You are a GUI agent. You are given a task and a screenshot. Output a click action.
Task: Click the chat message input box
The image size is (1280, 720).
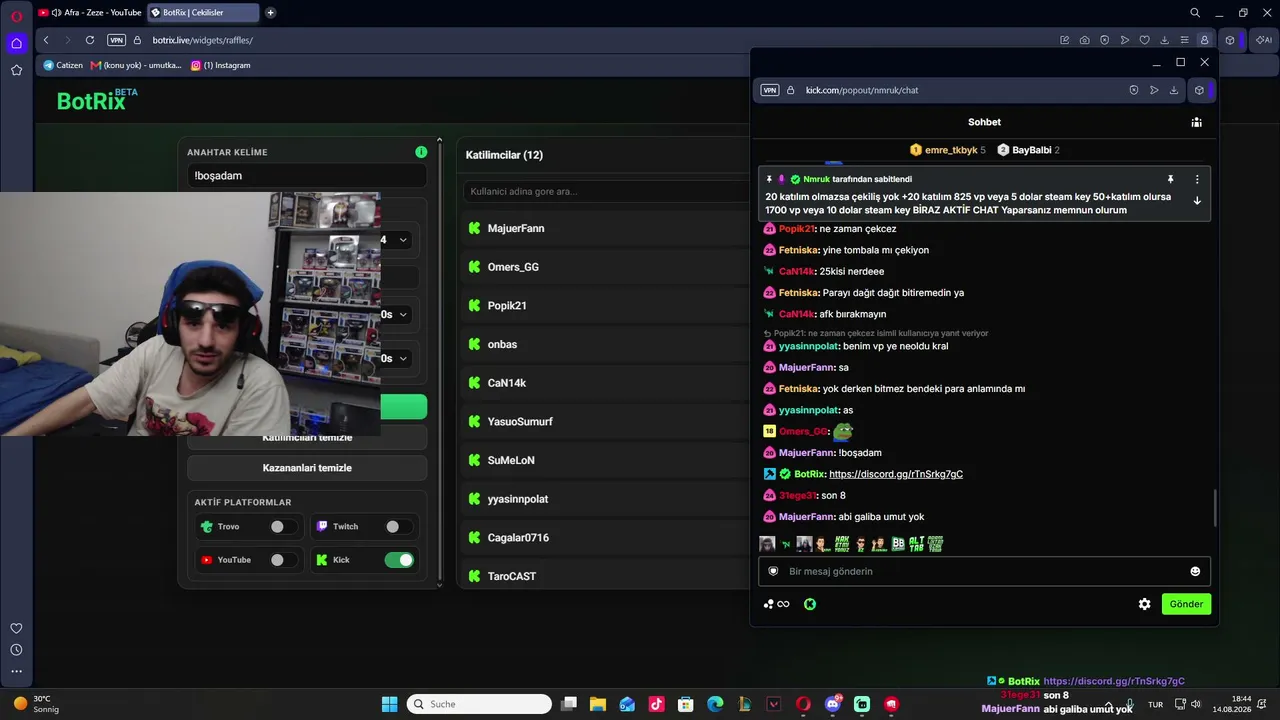pyautogui.click(x=984, y=571)
